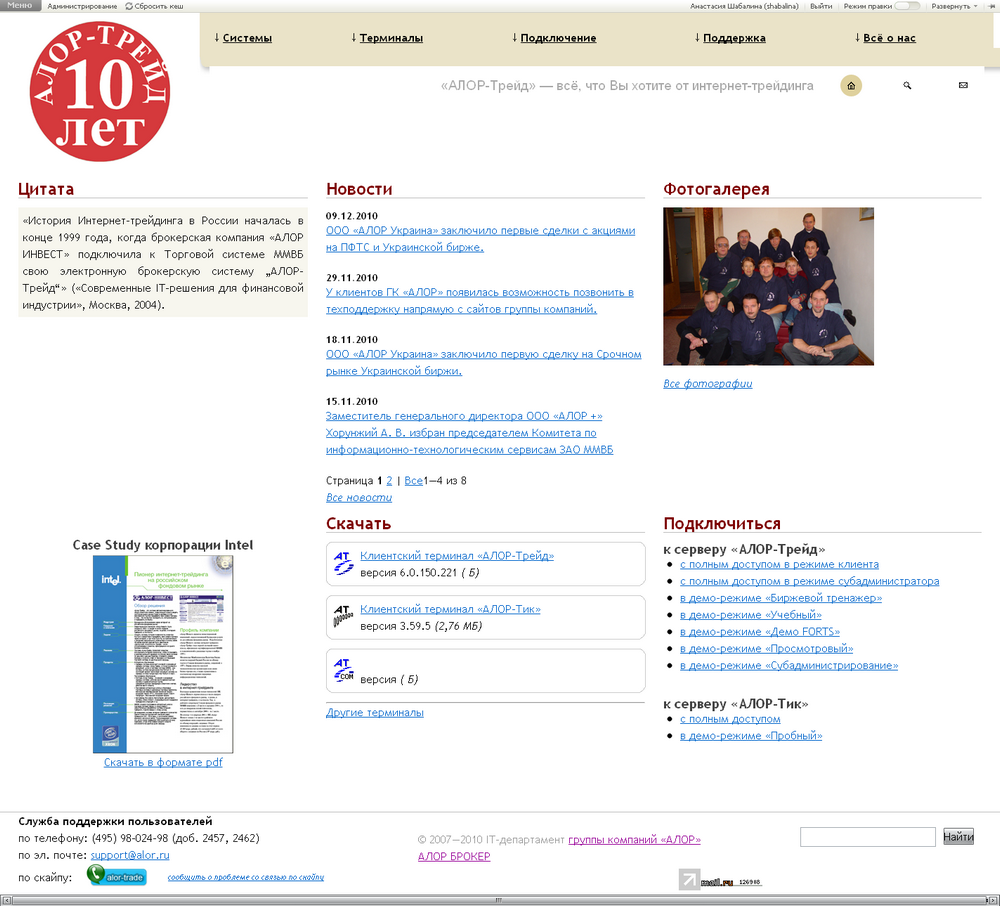Click the home icon in the header
1000x906 pixels.
851,86
